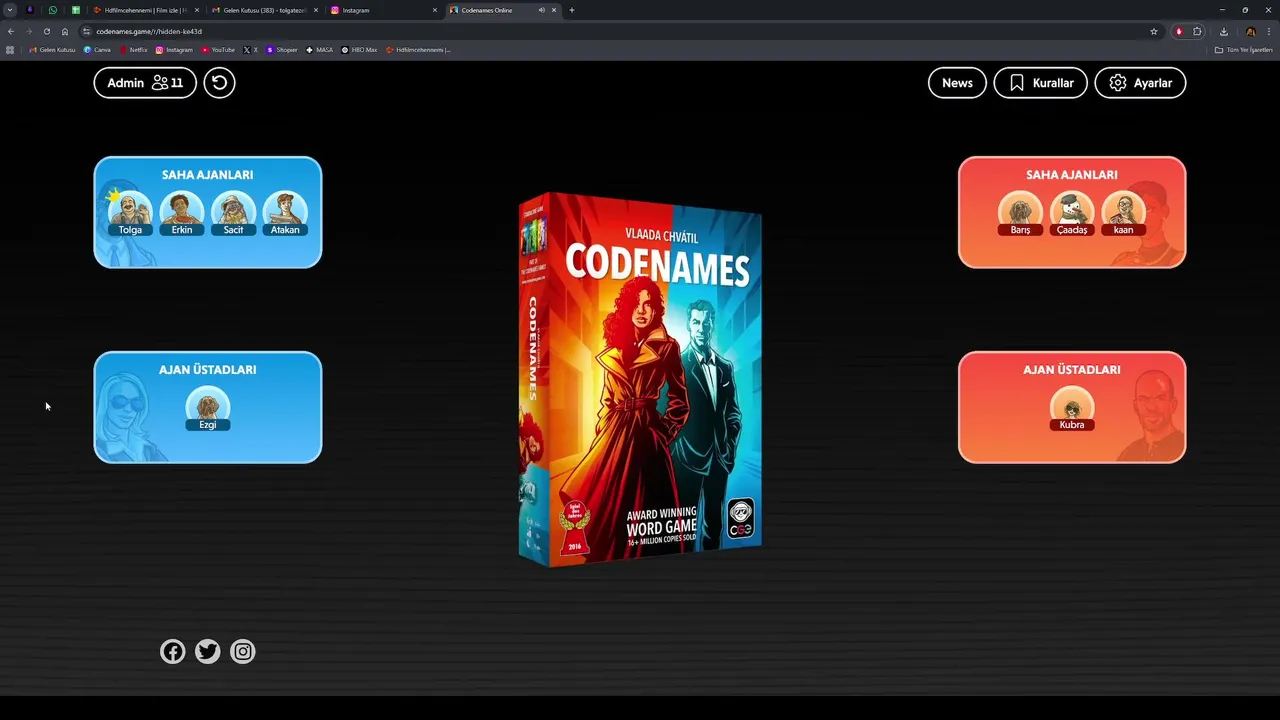
Task: Open the Instagram icon link
Action: tap(243, 652)
